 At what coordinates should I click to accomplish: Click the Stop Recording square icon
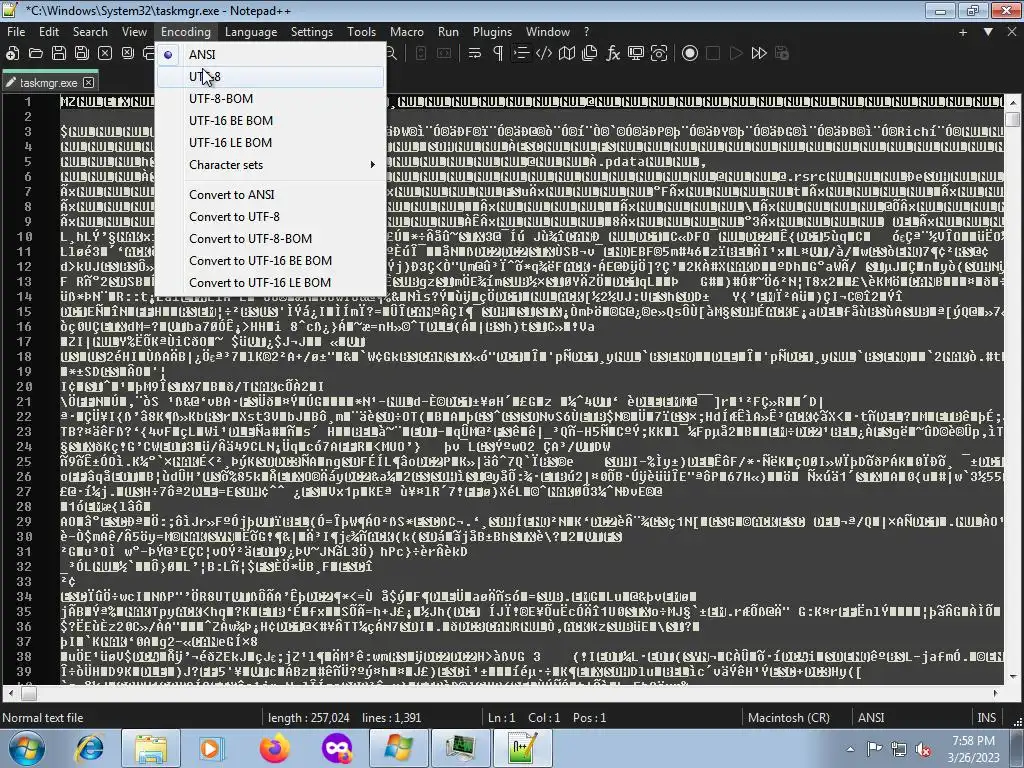click(x=713, y=54)
